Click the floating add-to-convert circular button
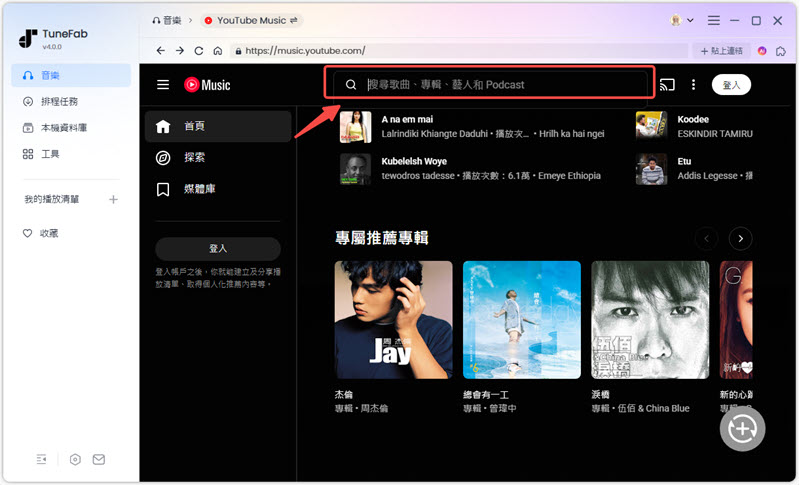The image size is (800, 485). (742, 429)
